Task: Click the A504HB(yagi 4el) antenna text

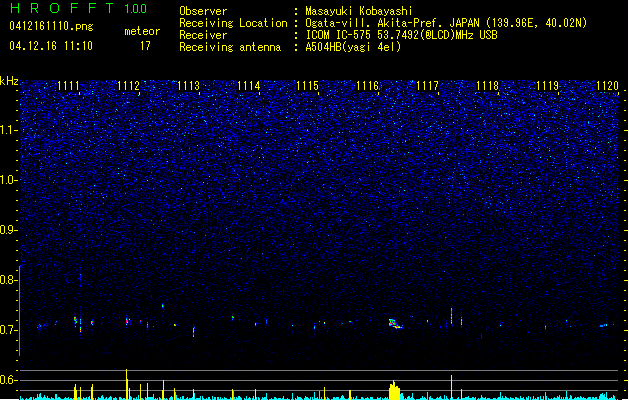Action: [353, 47]
